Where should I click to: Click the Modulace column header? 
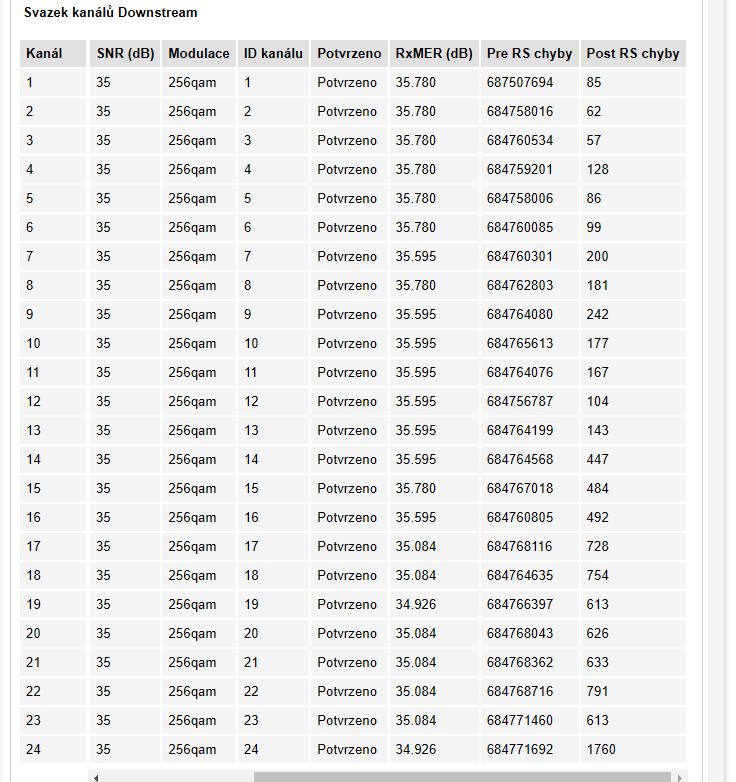click(x=198, y=53)
